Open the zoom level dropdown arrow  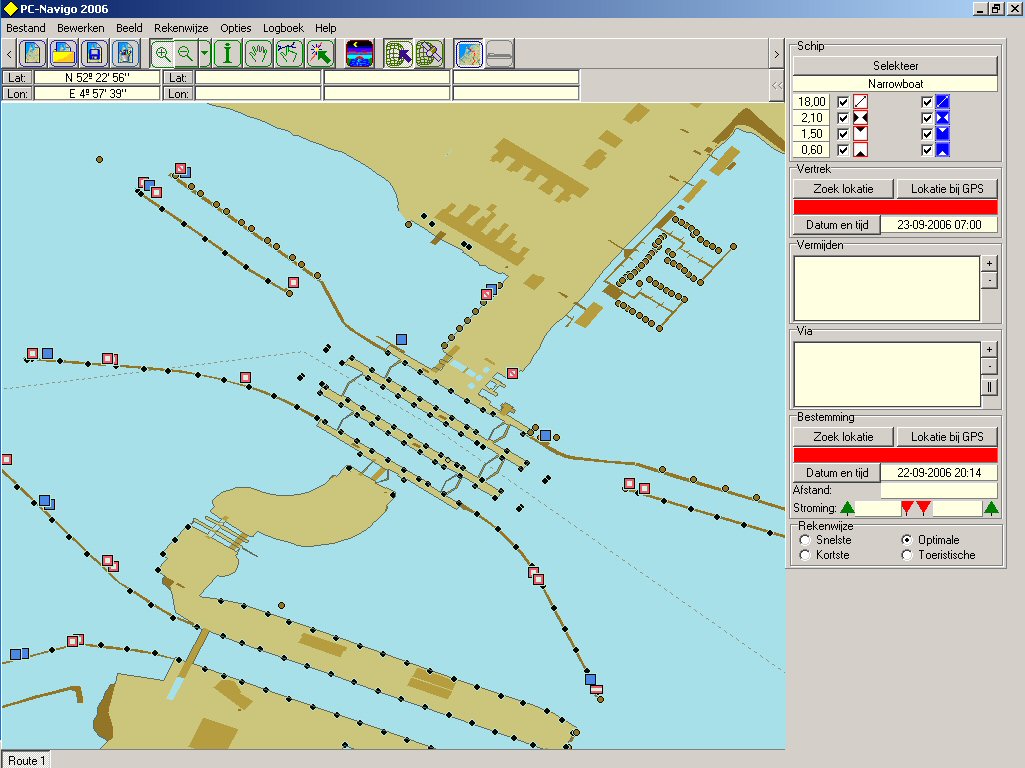pyautogui.click(x=204, y=54)
